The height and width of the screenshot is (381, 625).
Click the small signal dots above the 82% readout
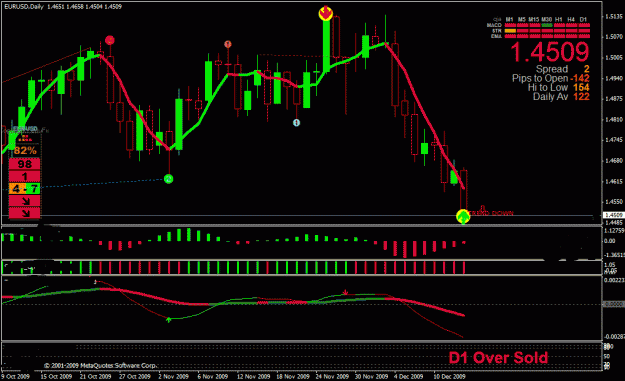(x=25, y=138)
